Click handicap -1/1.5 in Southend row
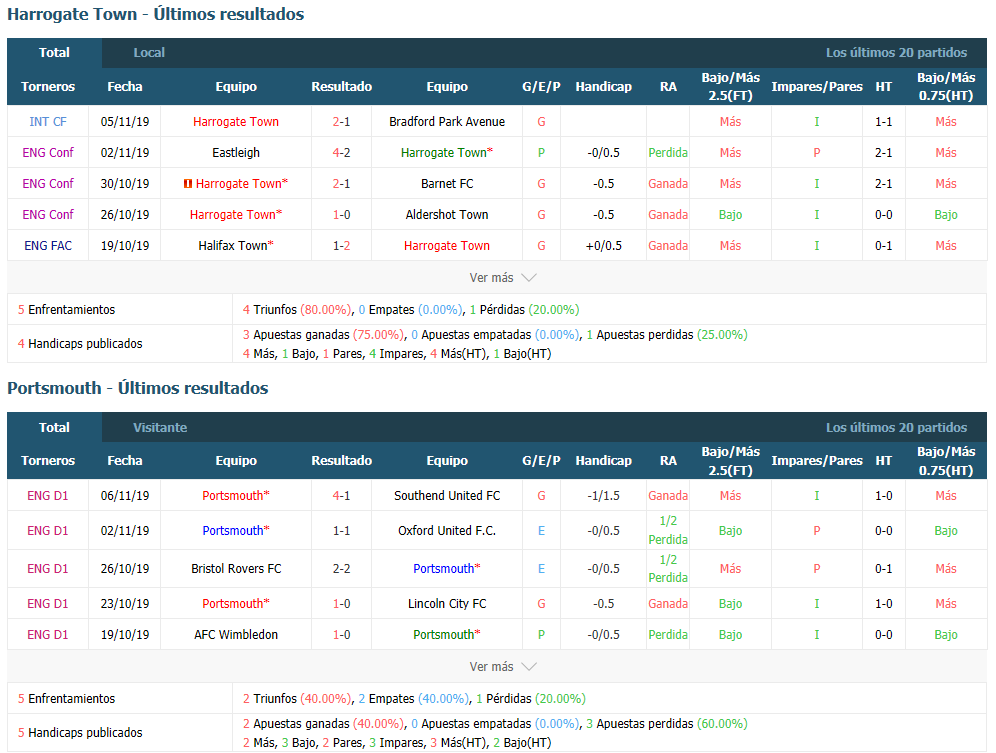Viewport: 996px width, 753px height. [603, 496]
